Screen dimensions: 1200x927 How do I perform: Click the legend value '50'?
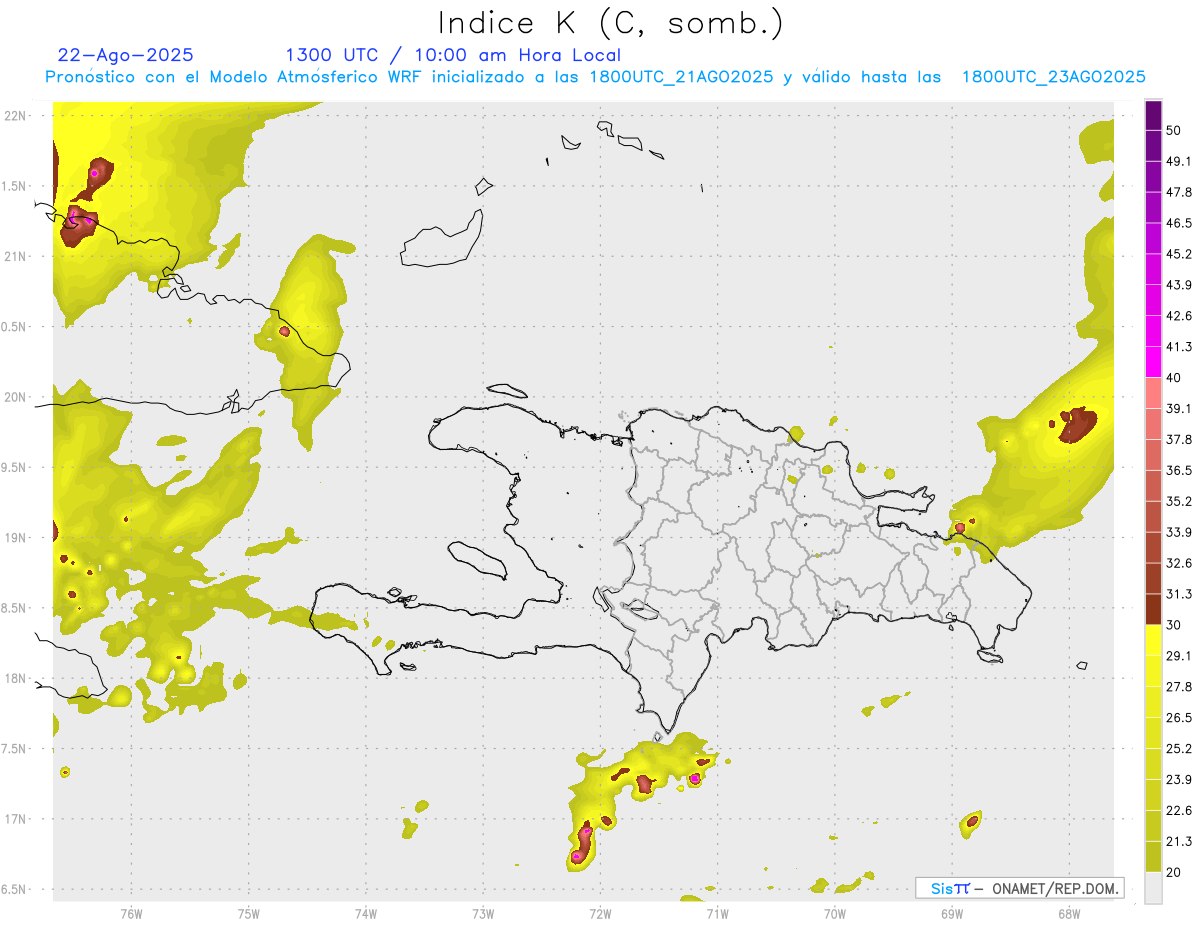1175,131
